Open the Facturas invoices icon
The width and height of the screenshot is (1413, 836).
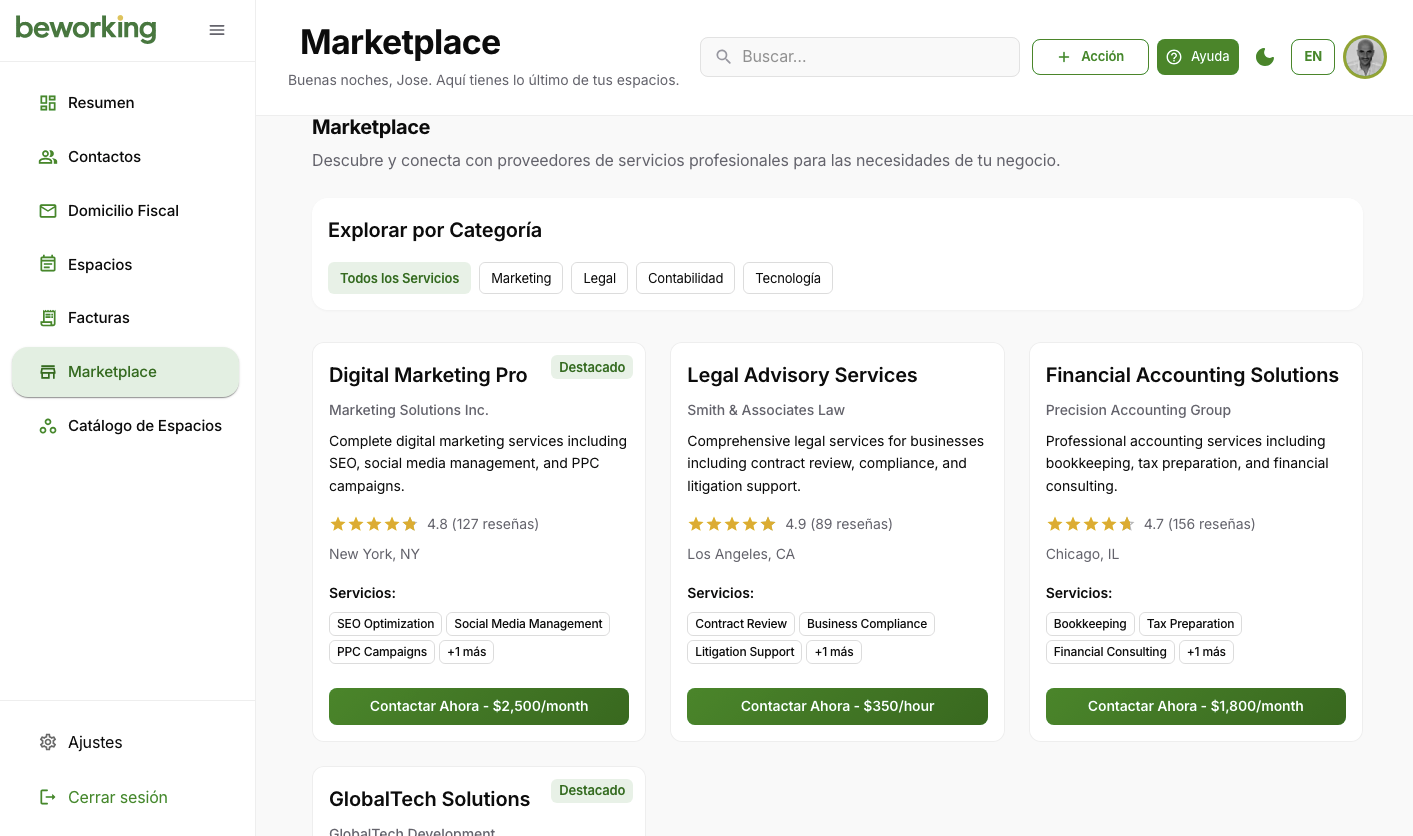(47, 317)
